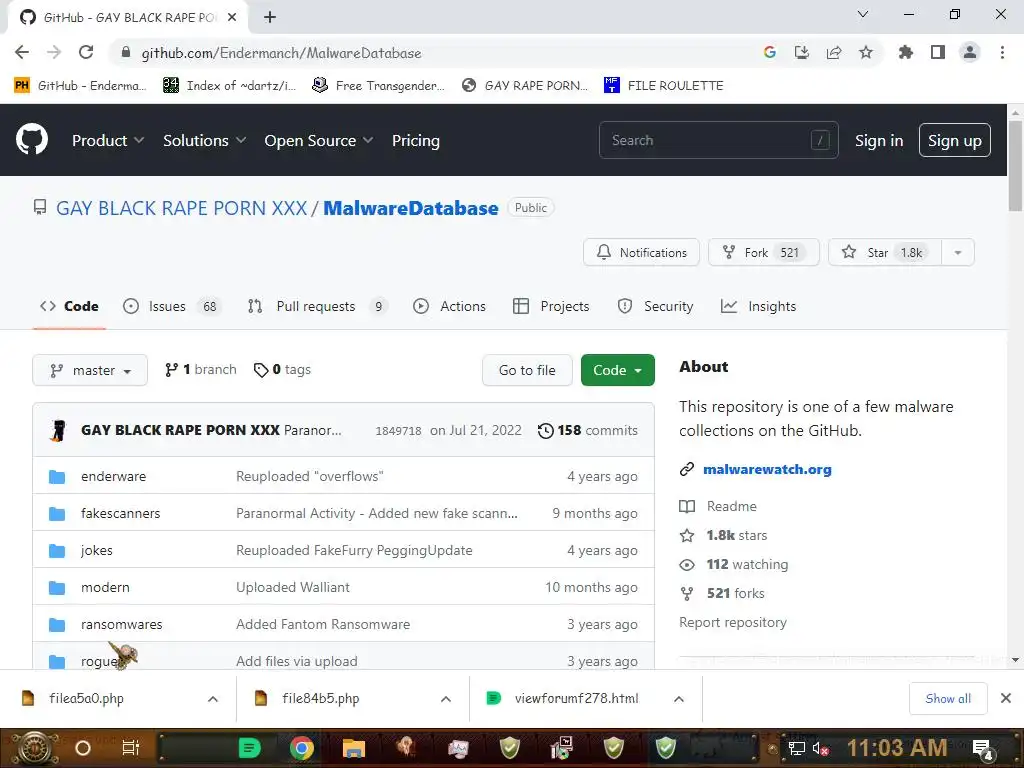Open the ransomwares folder
This screenshot has height=768, width=1024.
(x=121, y=624)
